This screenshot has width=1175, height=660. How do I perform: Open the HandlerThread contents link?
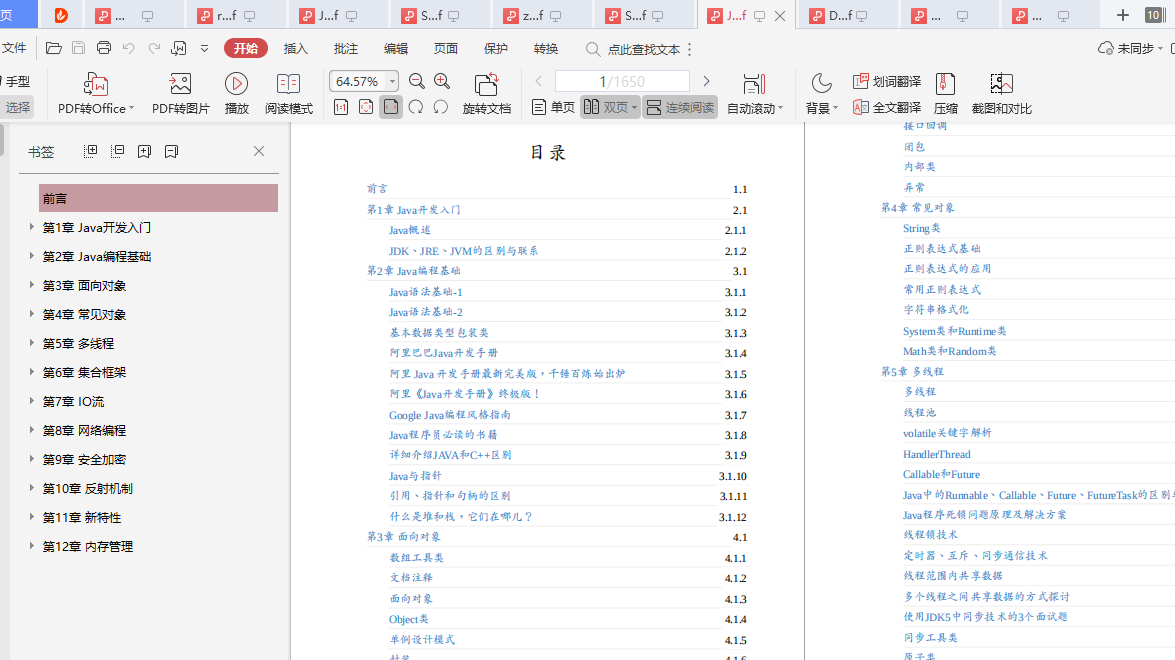(x=936, y=454)
